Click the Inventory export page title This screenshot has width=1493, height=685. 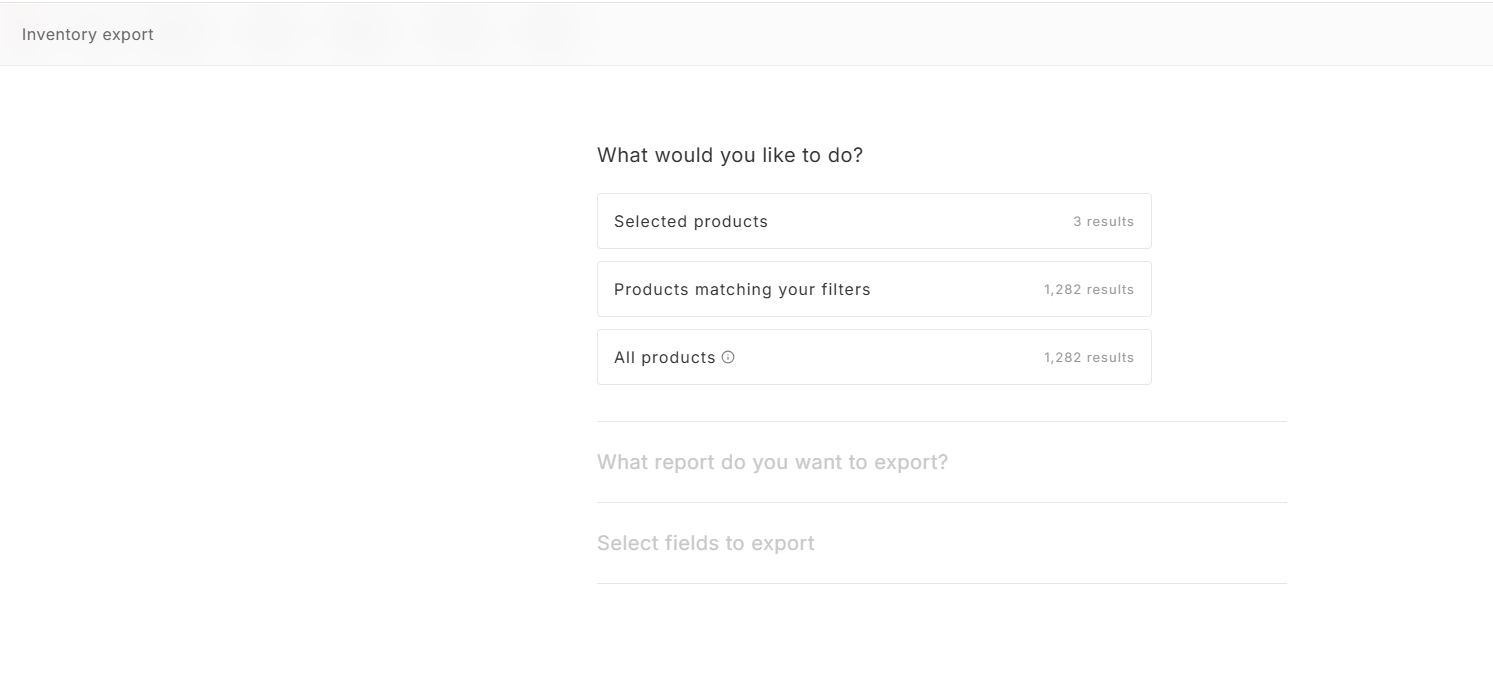(x=88, y=34)
